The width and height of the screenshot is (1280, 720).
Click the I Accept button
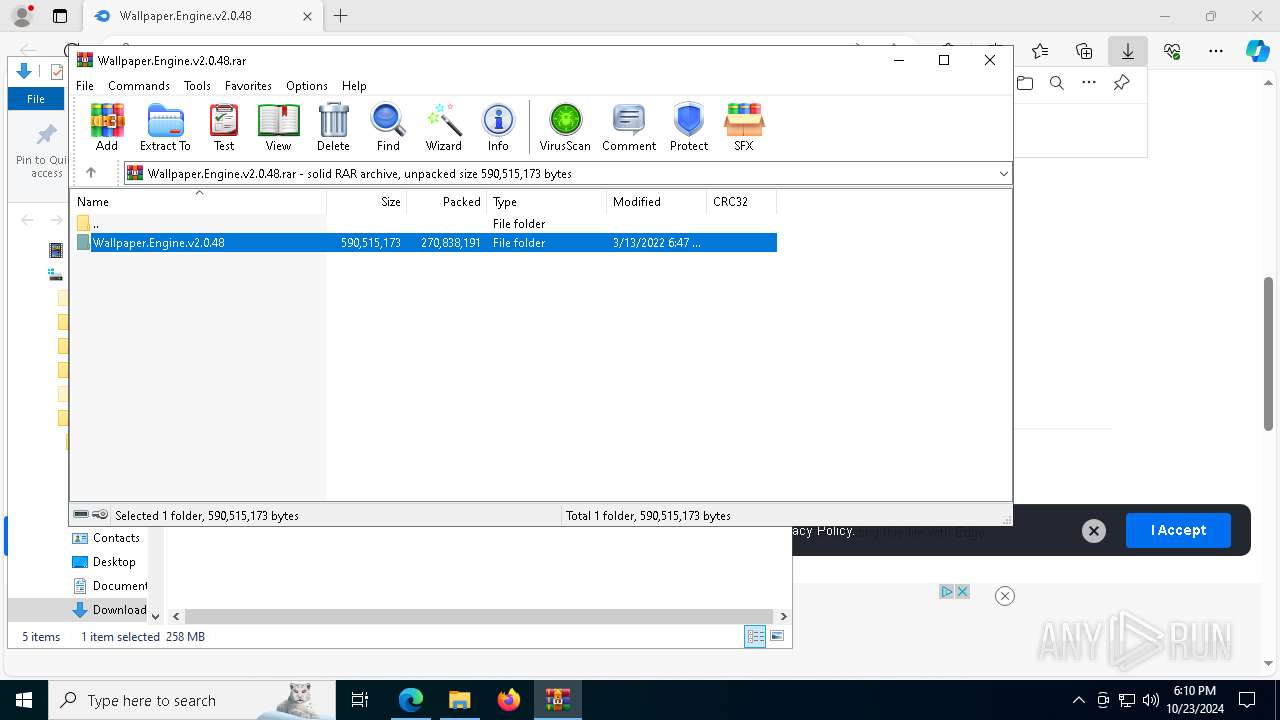[x=1178, y=530]
